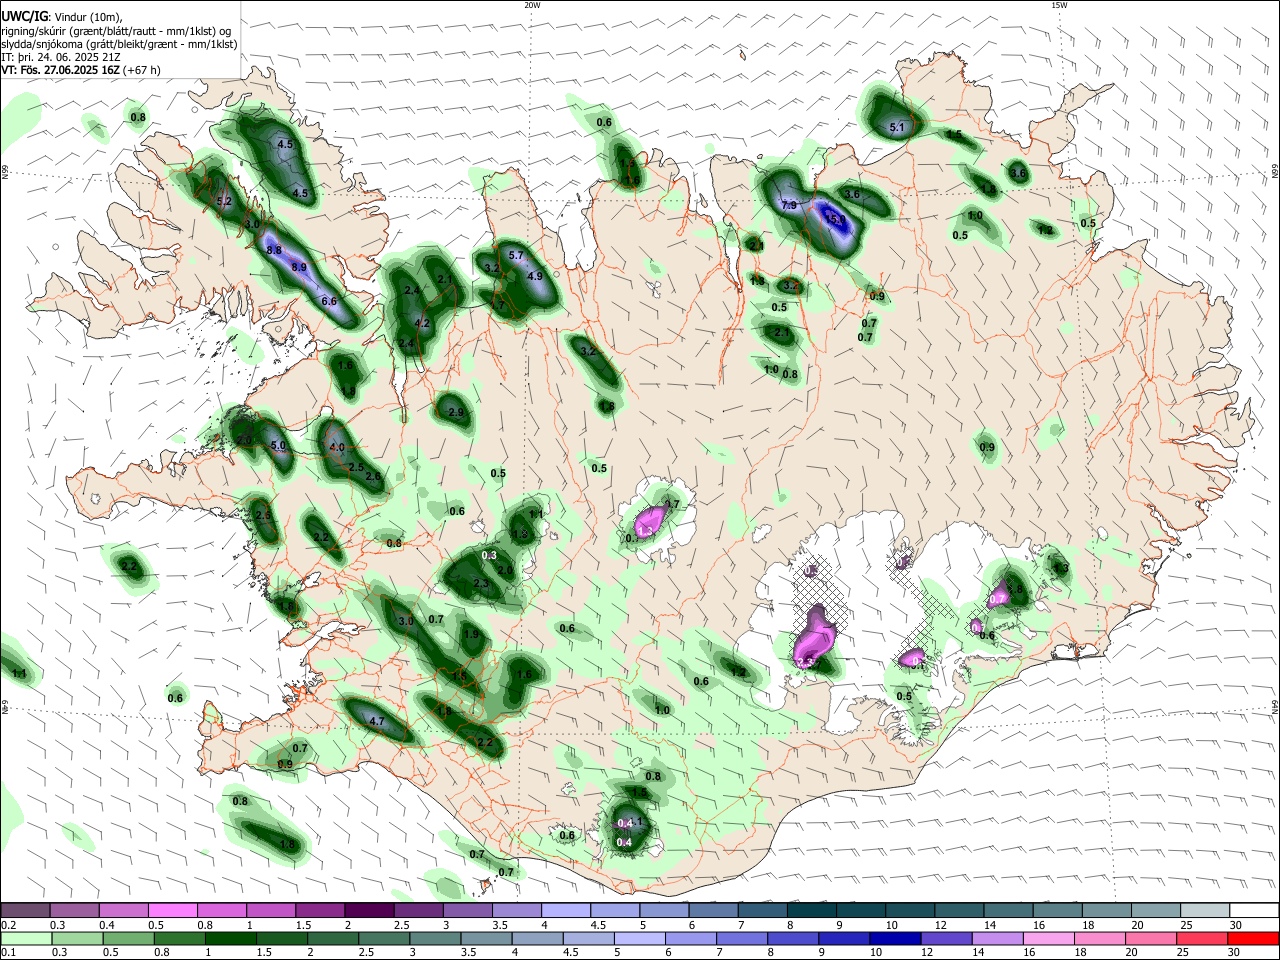Click the 4.0 precipitation value
This screenshot has height=960, width=1280.
(x=337, y=448)
